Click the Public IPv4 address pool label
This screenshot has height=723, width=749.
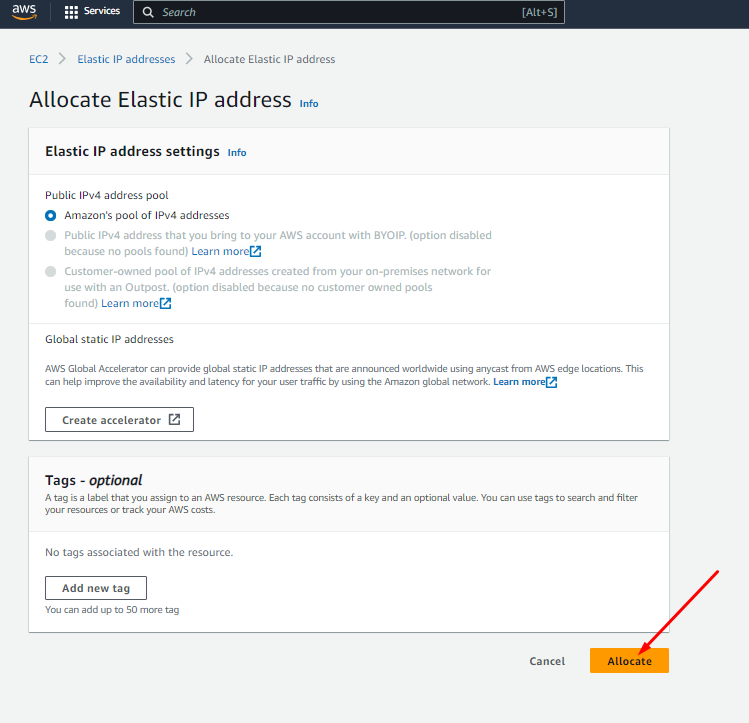pyautogui.click(x=107, y=195)
